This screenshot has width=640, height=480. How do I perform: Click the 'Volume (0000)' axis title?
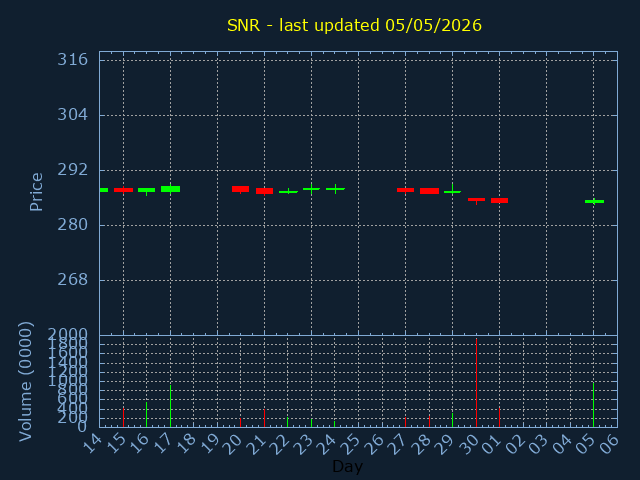25,382
